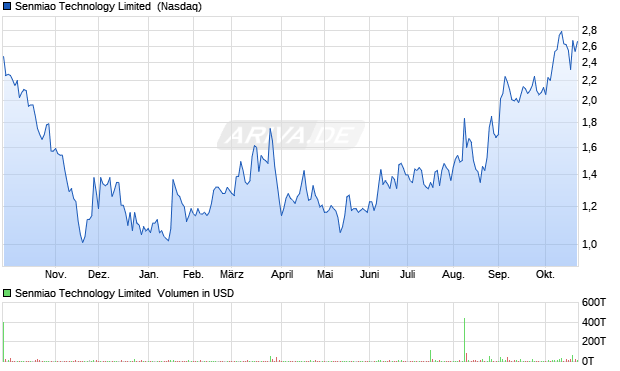Click the 2,6 price axis value
This screenshot has height=371, width=620.
tap(590, 47)
